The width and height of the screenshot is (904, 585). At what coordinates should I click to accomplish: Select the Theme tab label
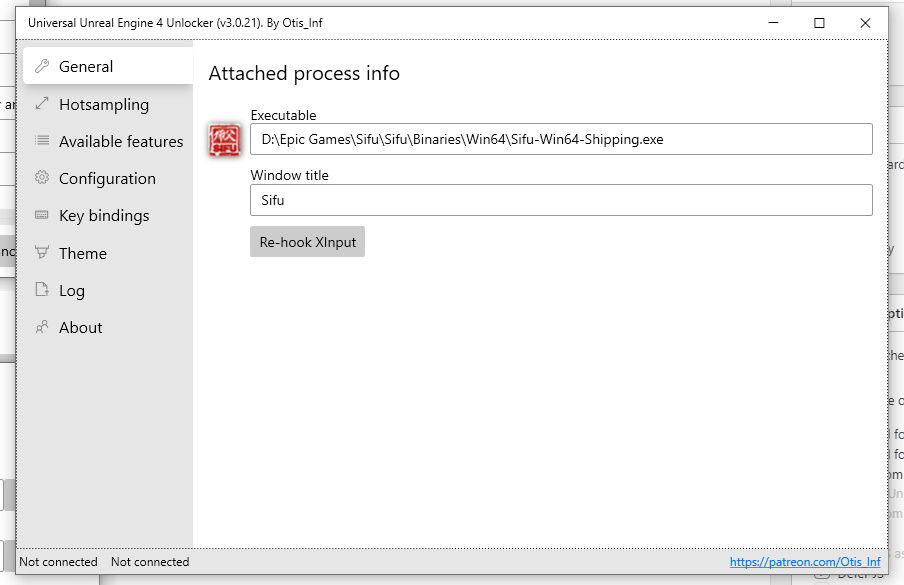[x=83, y=254]
